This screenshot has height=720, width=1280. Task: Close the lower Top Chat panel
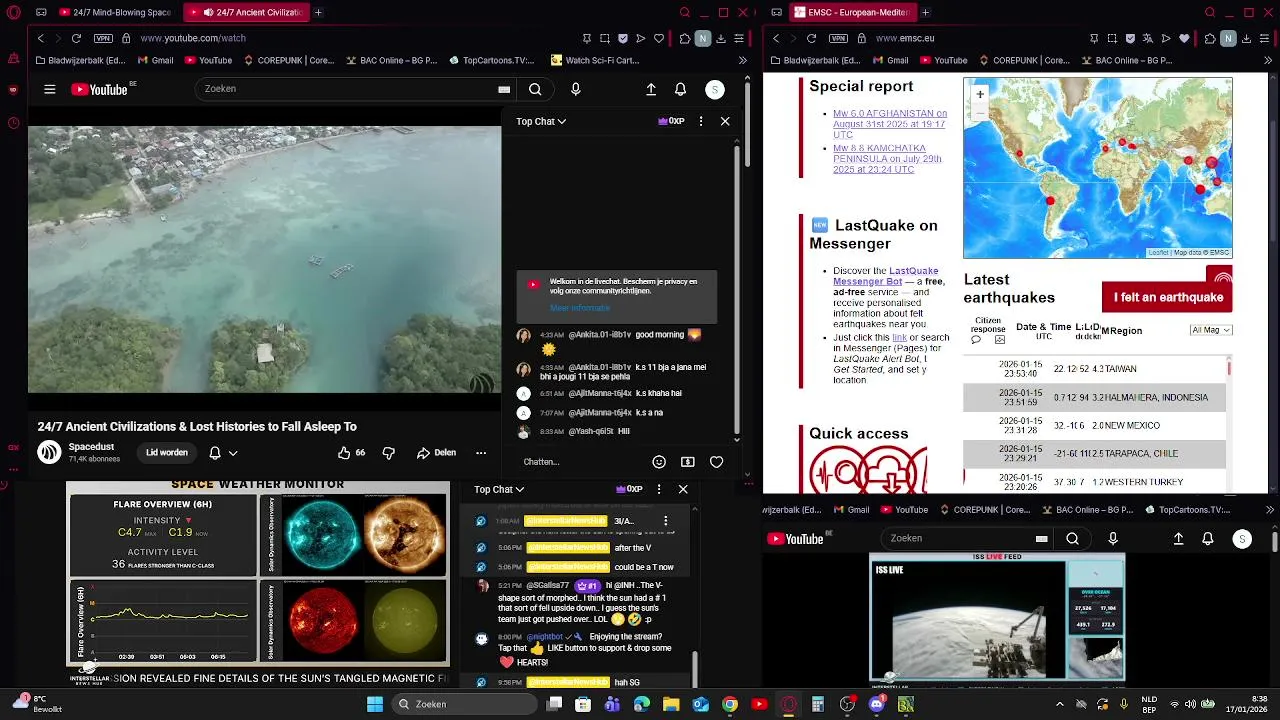tap(683, 489)
